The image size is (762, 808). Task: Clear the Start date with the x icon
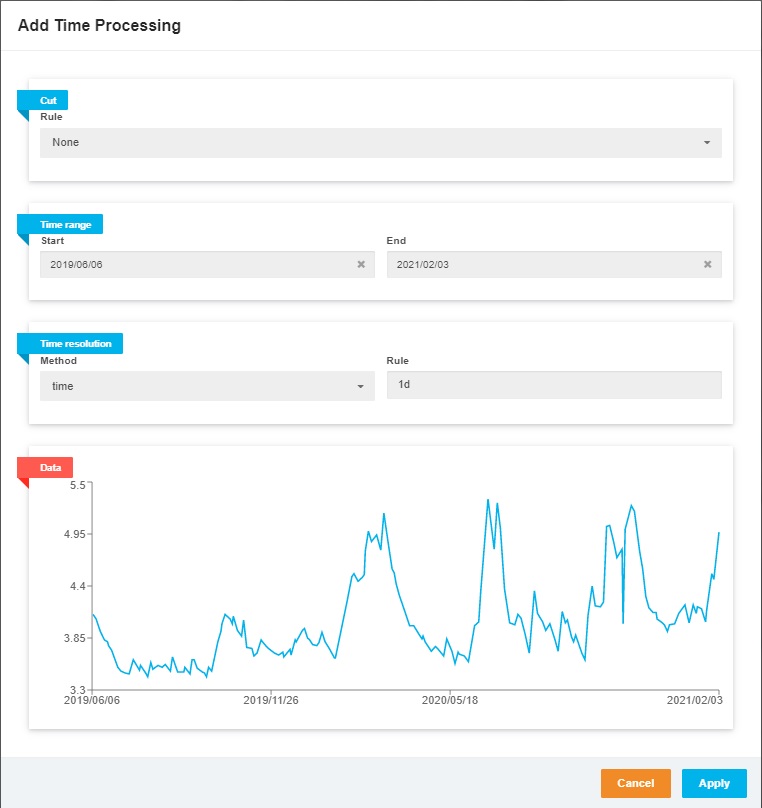(x=361, y=265)
